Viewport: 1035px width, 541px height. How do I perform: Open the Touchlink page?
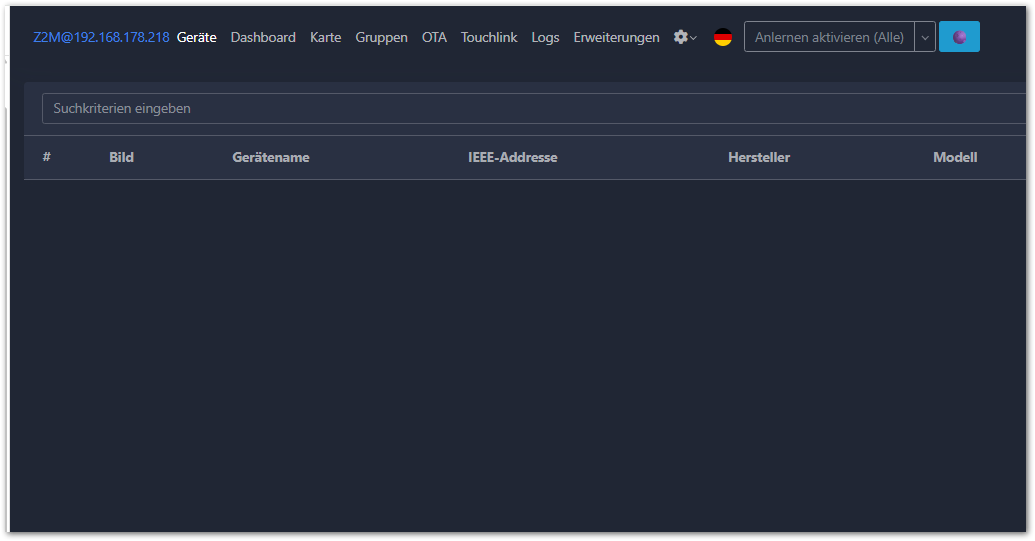489,37
